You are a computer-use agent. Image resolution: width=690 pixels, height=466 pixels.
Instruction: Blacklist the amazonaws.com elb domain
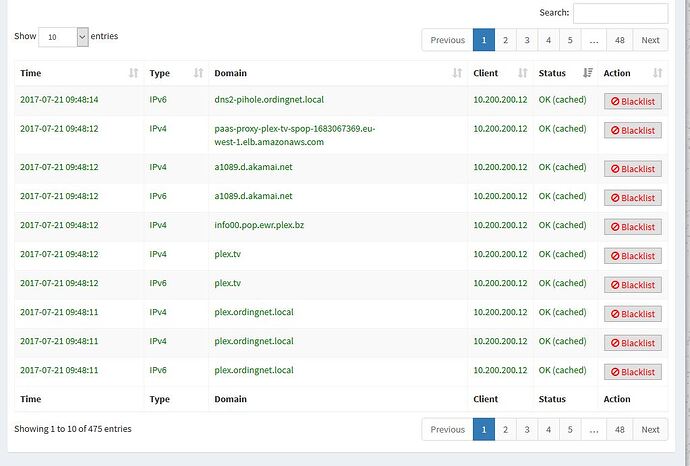(632, 130)
